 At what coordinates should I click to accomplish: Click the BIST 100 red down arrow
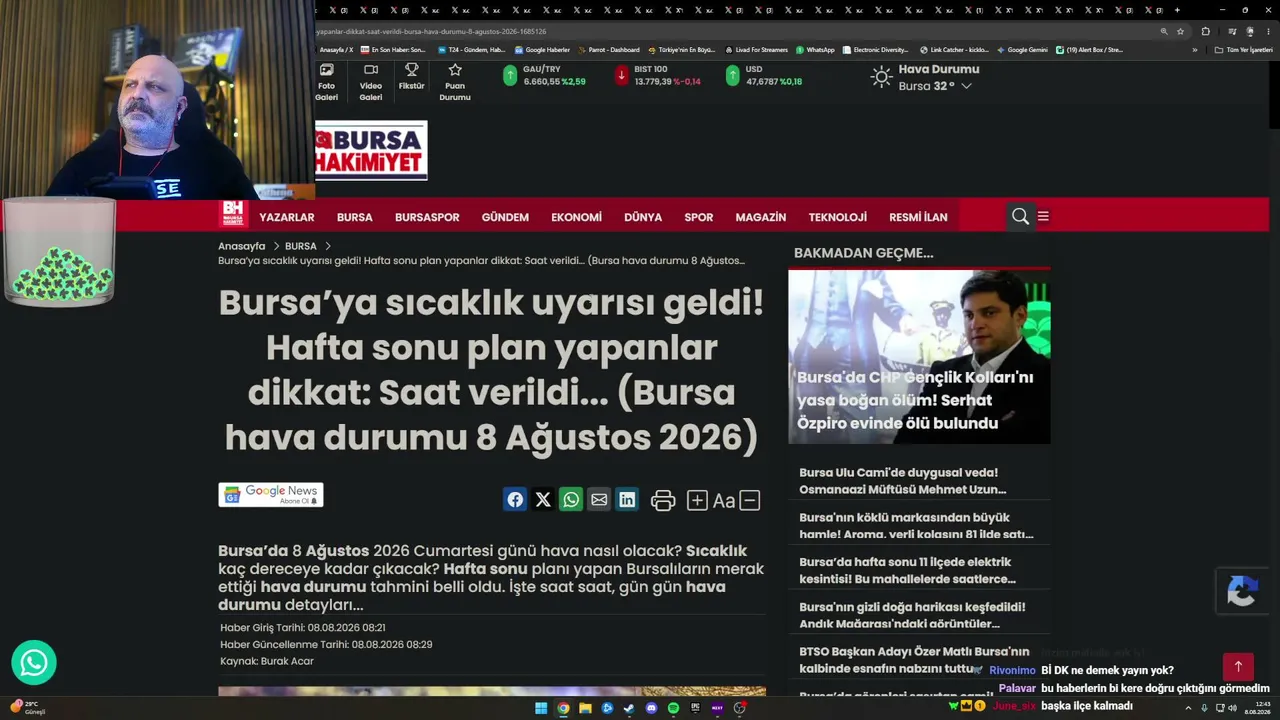pyautogui.click(x=621, y=75)
